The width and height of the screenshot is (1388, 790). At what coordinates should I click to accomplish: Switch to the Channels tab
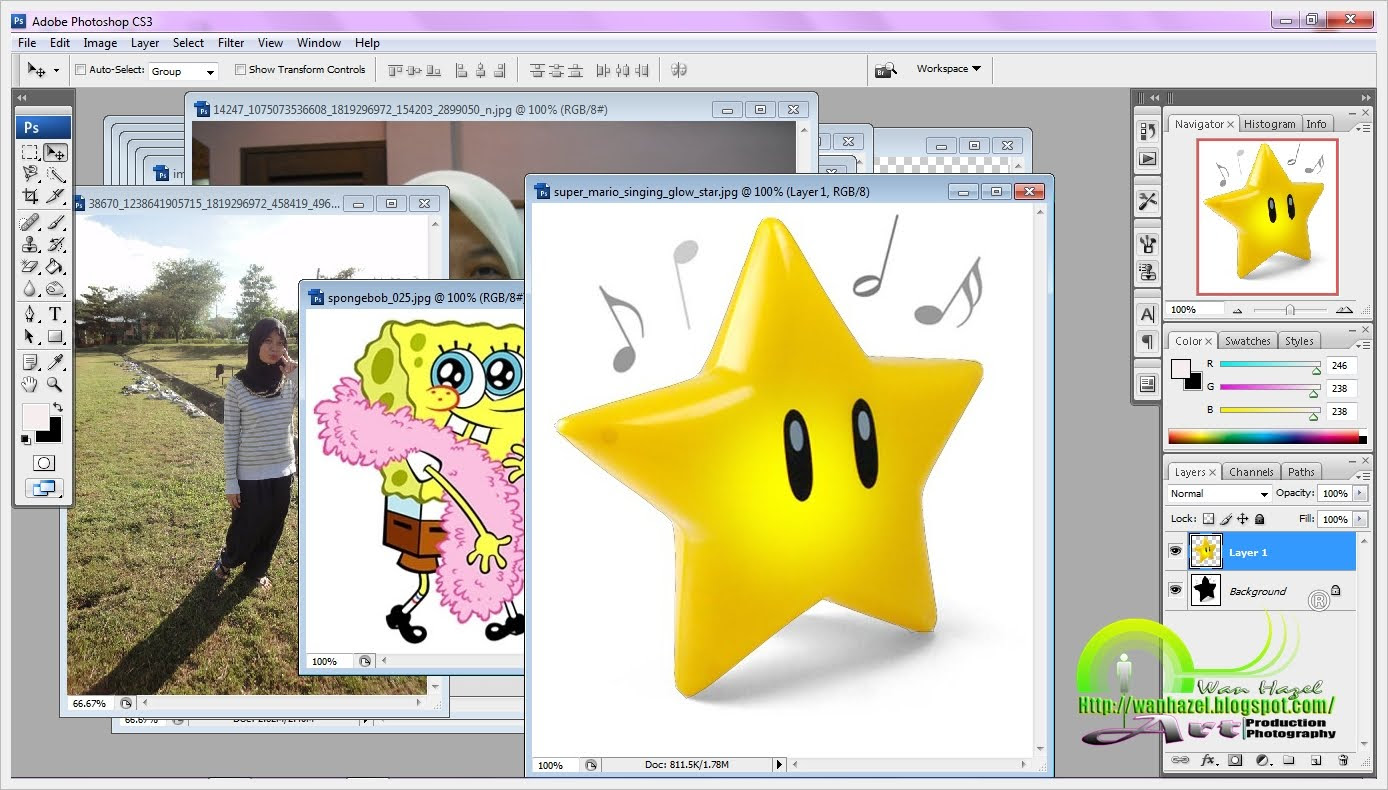point(1251,472)
